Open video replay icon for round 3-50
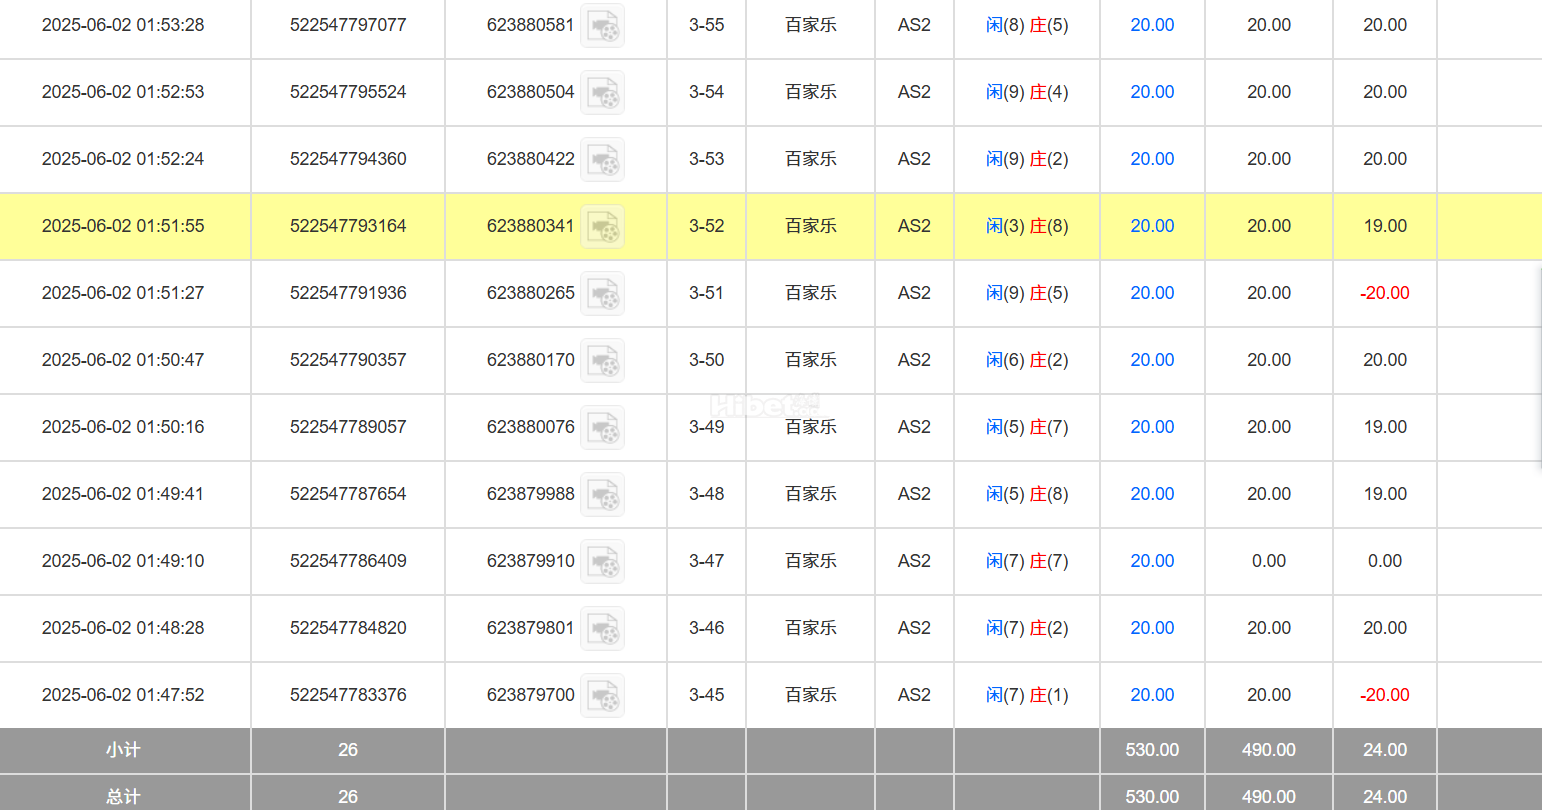1542x810 pixels. pos(603,361)
